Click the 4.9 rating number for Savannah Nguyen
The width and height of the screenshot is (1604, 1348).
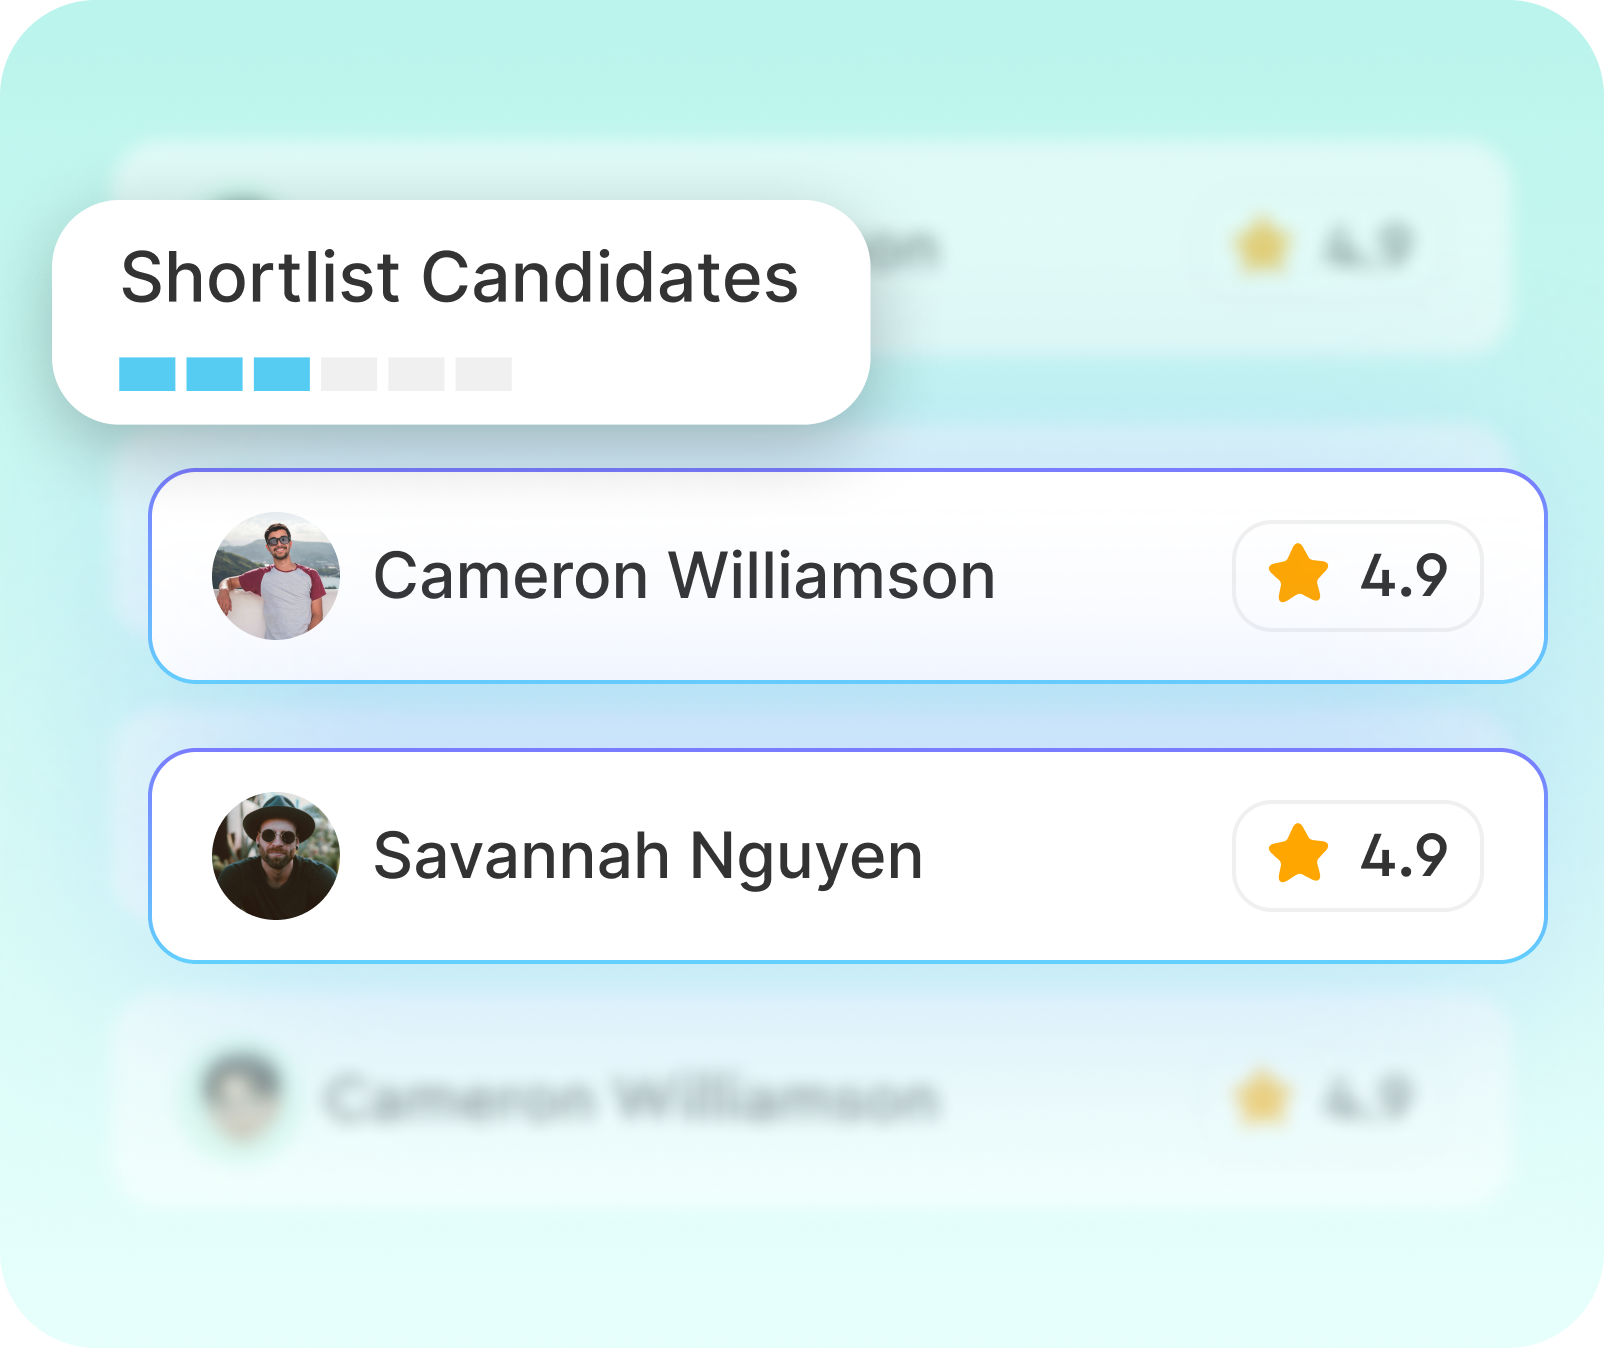pos(1403,856)
